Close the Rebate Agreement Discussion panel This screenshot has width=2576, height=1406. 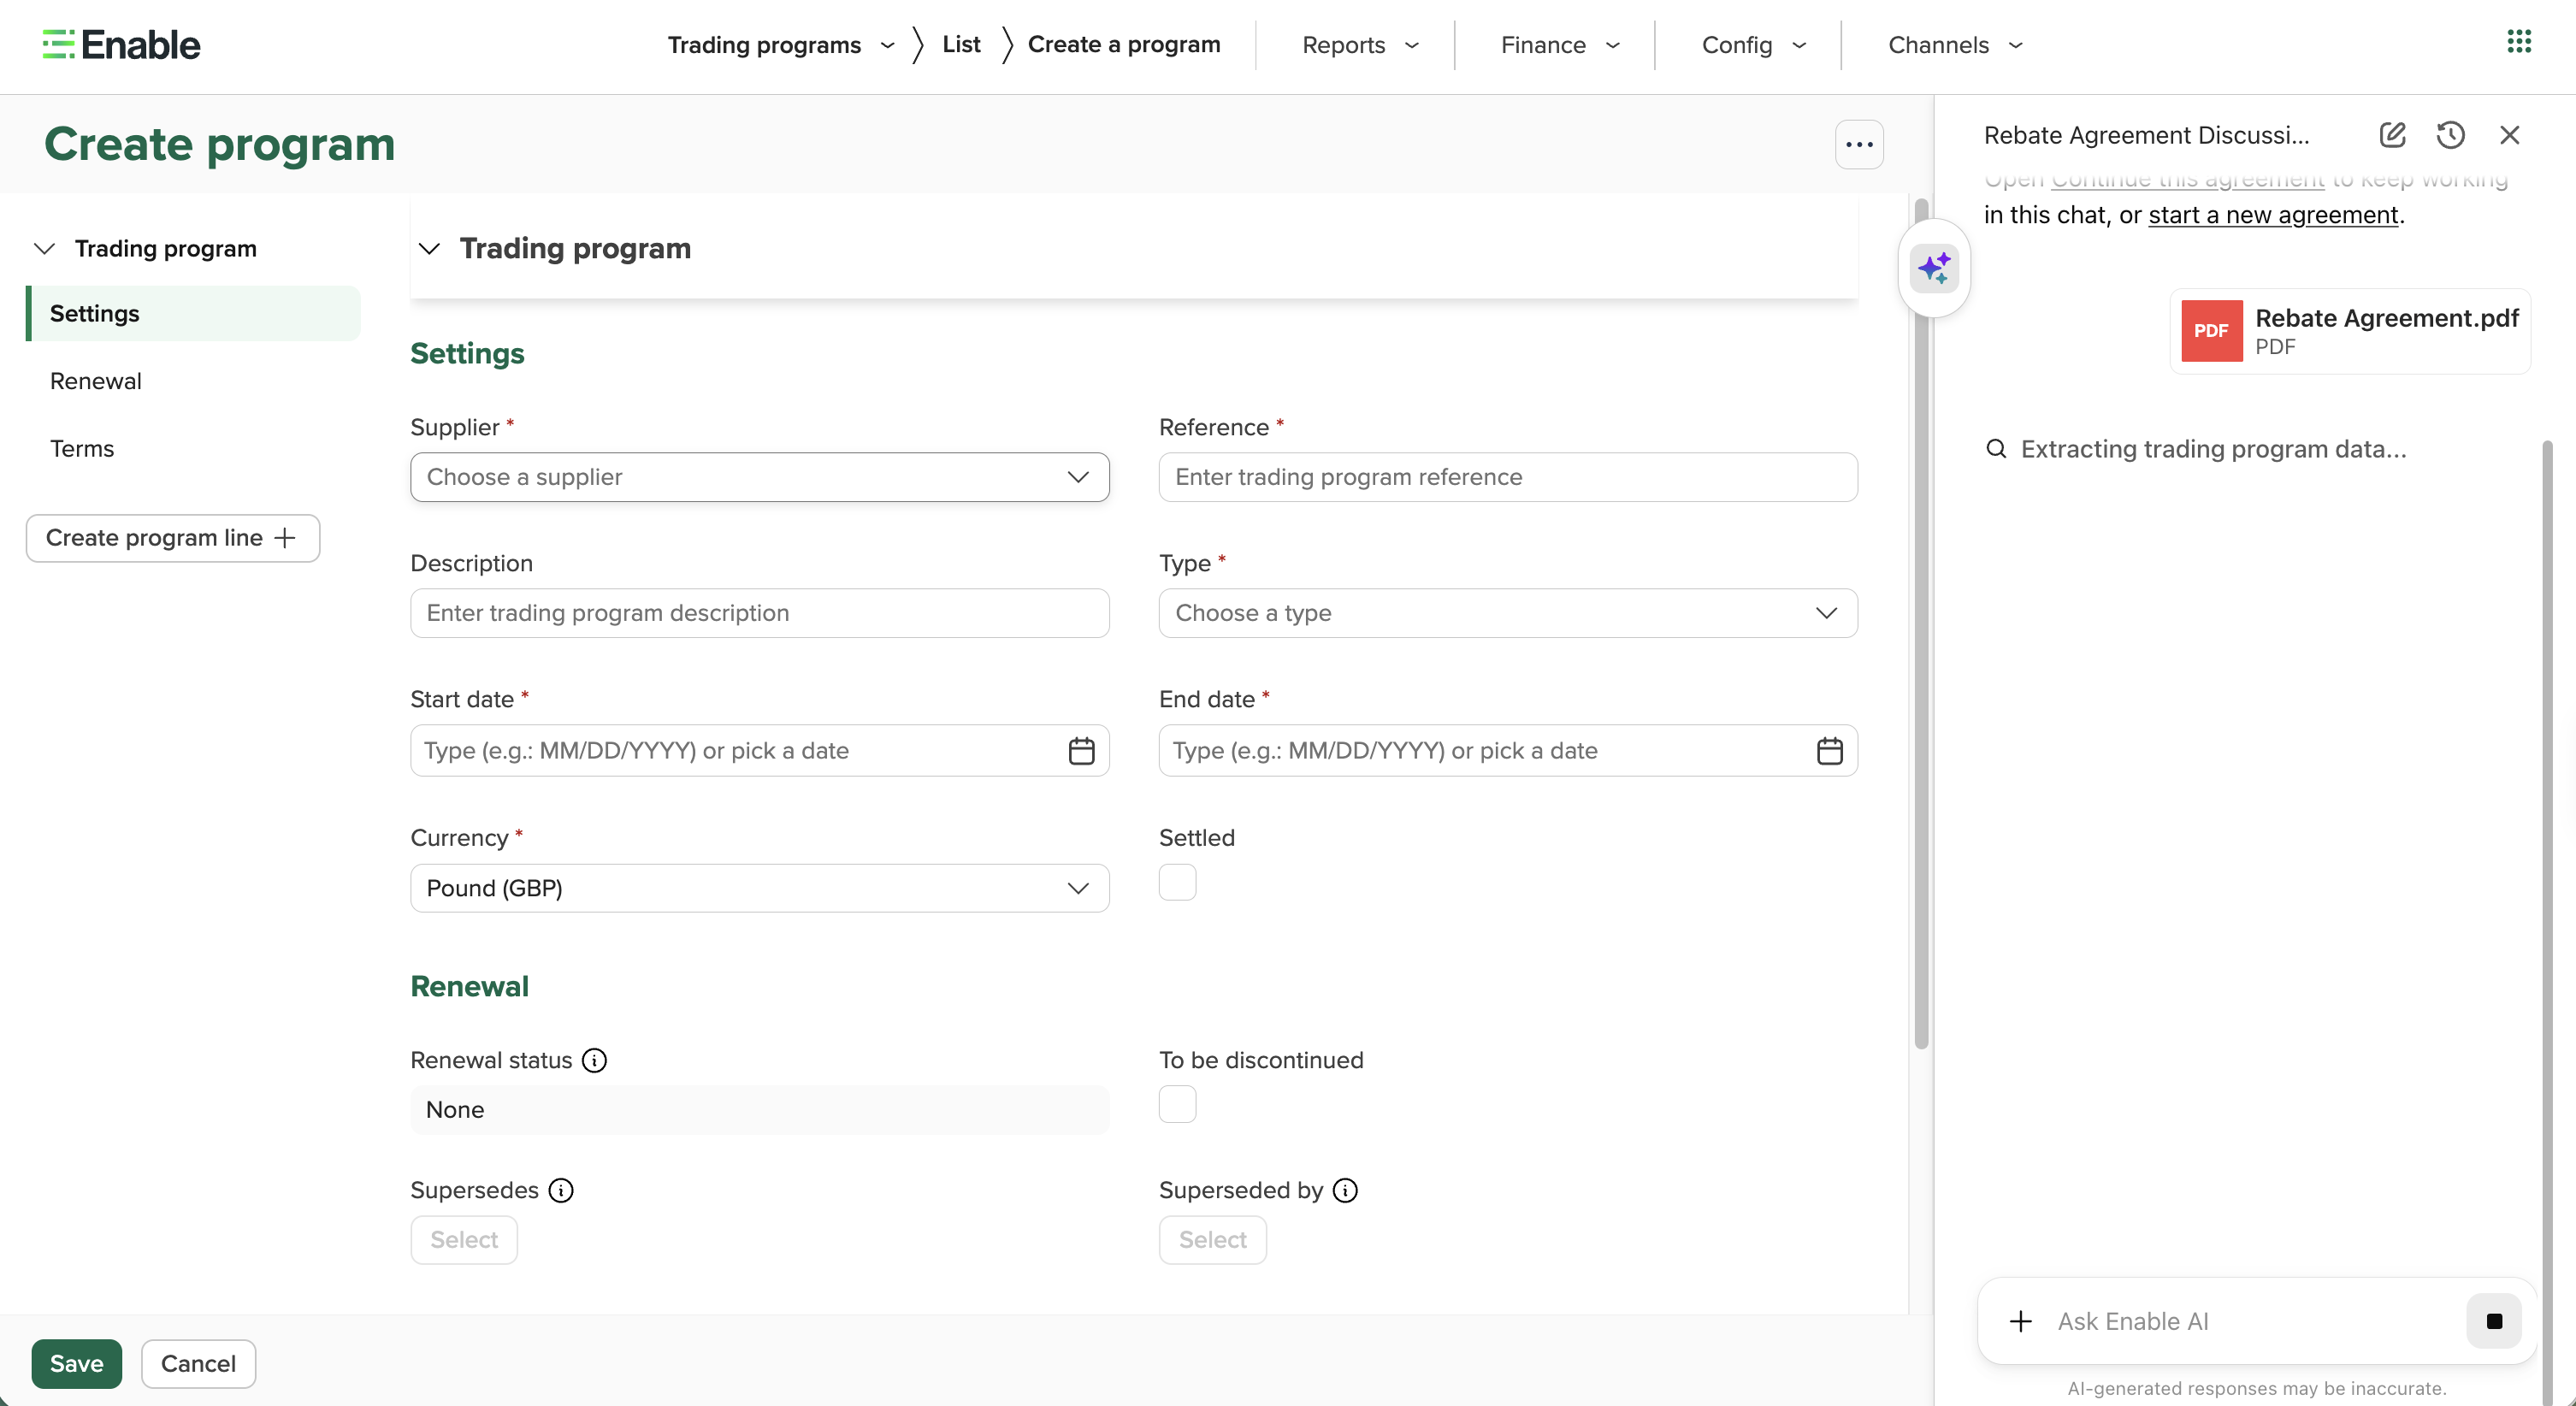click(2509, 135)
